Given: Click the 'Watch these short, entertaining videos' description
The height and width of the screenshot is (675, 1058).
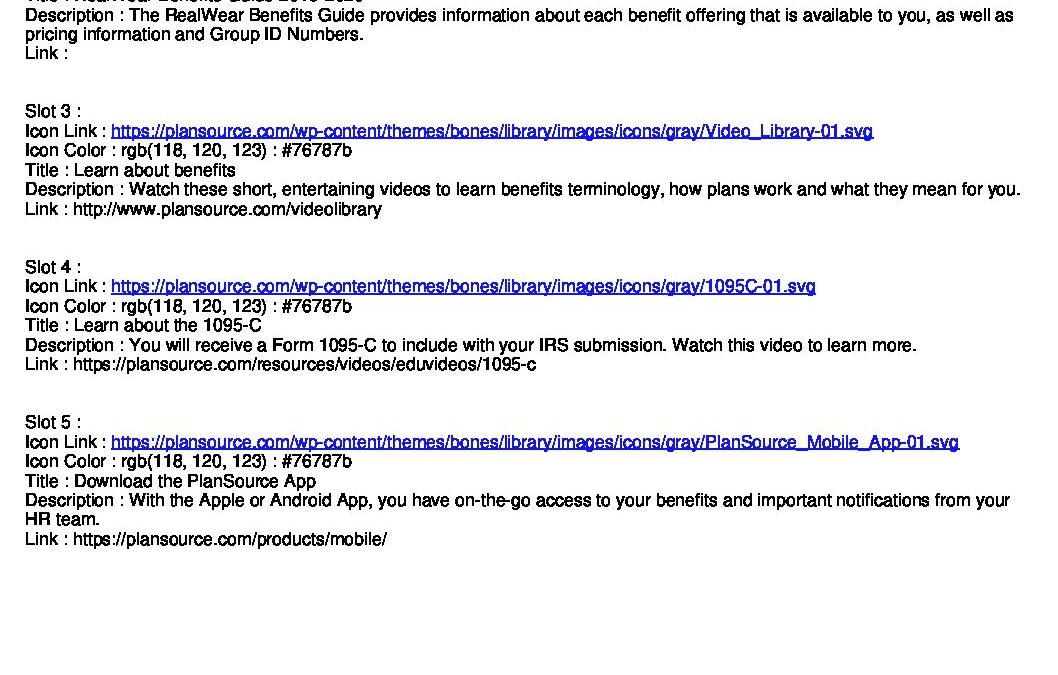Looking at the screenshot, I should pyautogui.click(x=522, y=190).
